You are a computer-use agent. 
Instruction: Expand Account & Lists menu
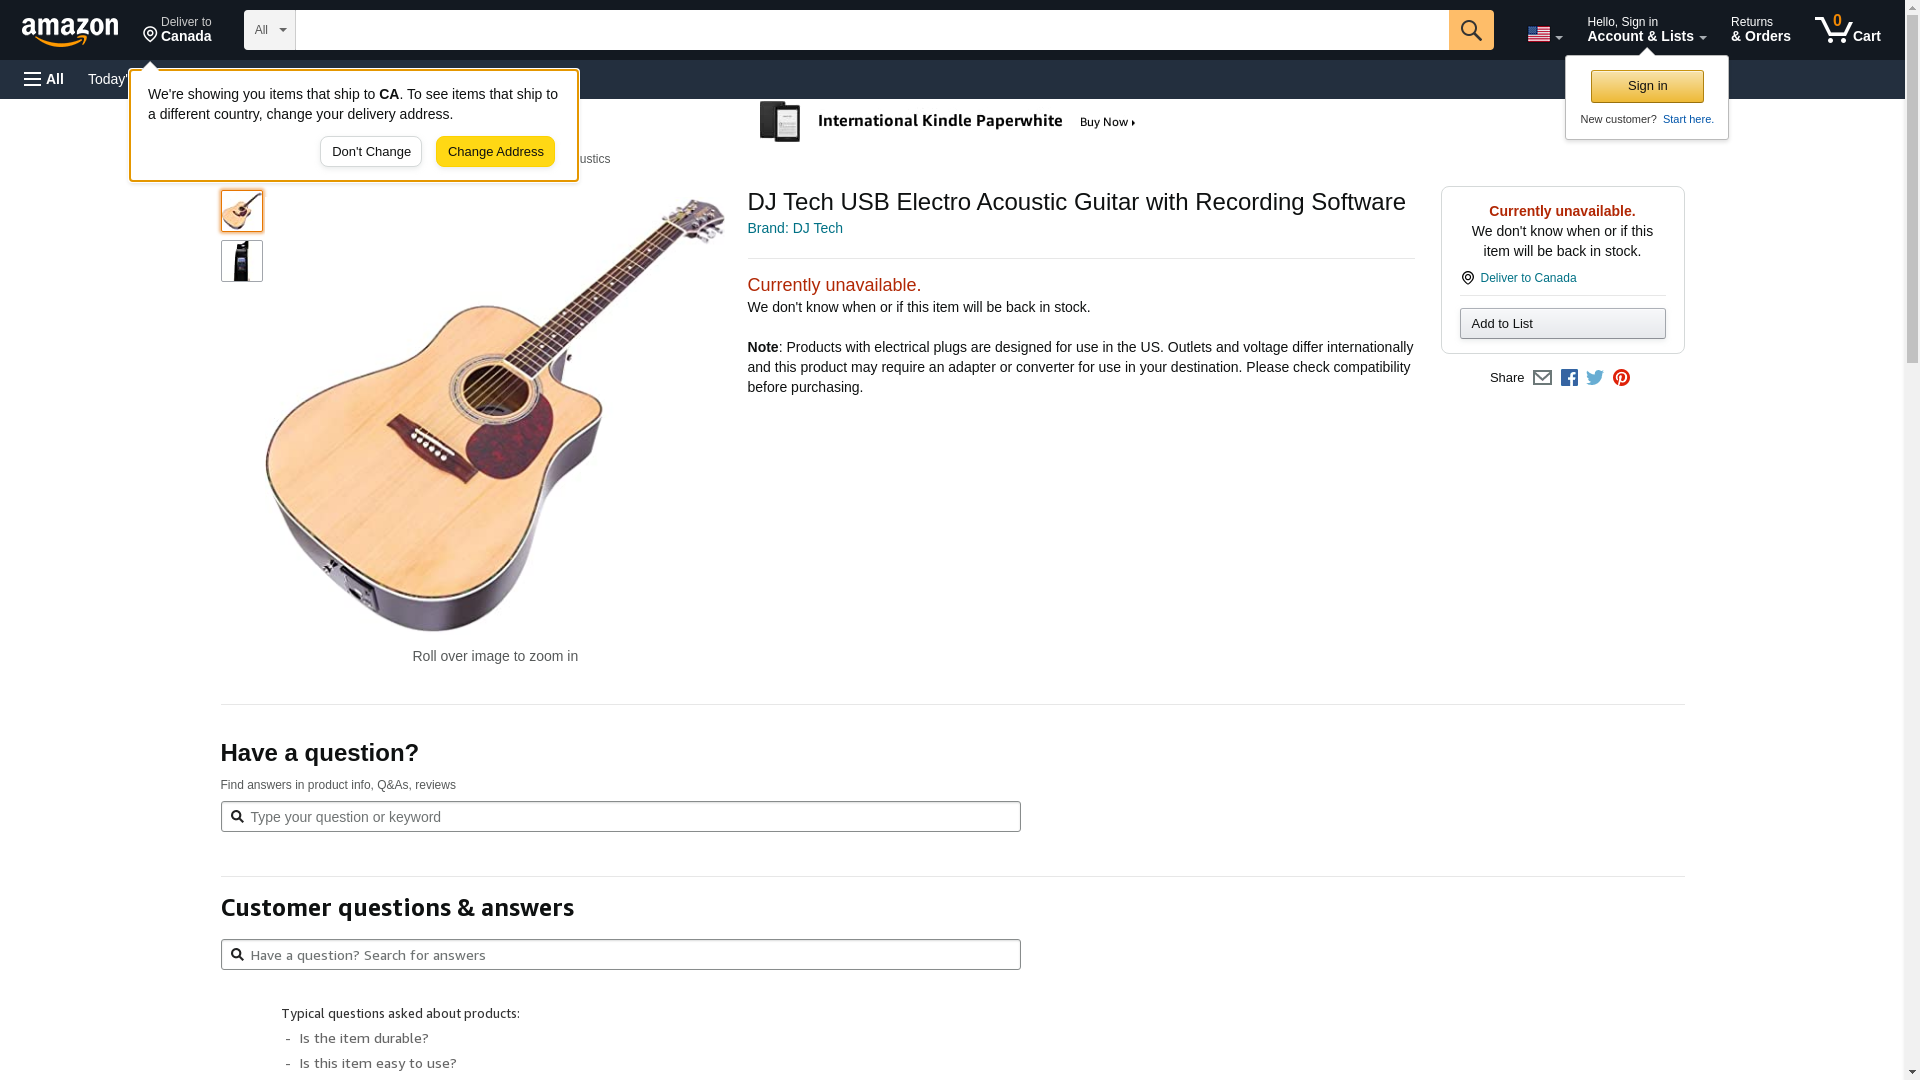[1646, 30]
